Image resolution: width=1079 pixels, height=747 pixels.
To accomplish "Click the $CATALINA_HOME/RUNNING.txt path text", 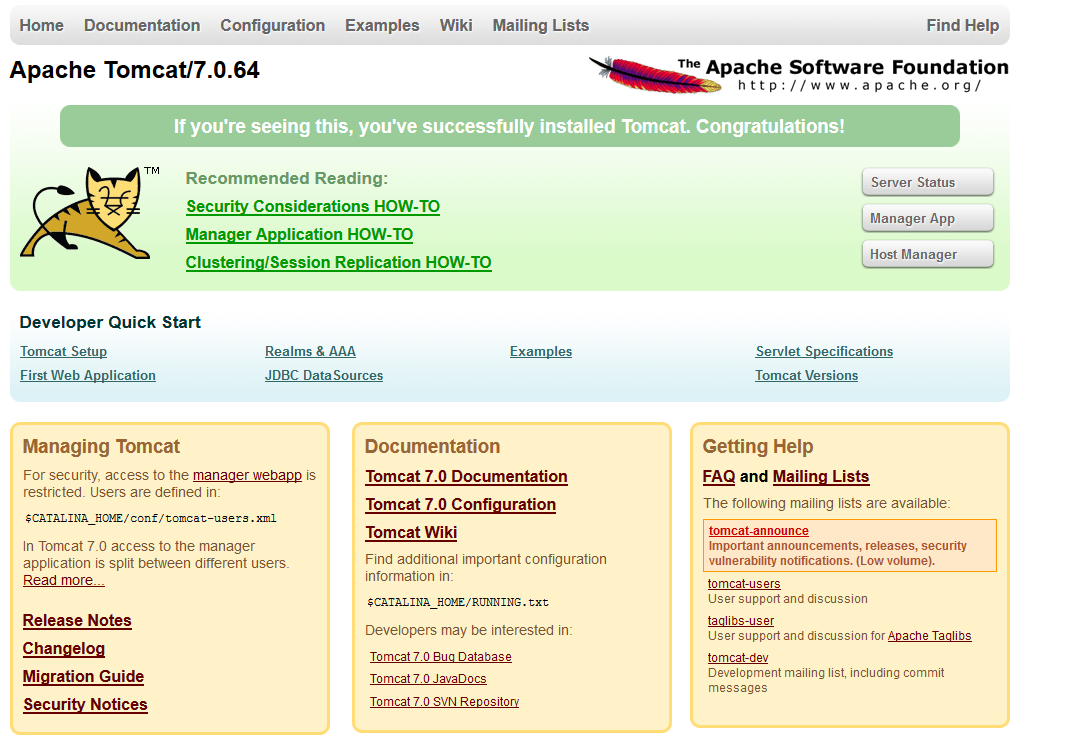I will click(458, 603).
